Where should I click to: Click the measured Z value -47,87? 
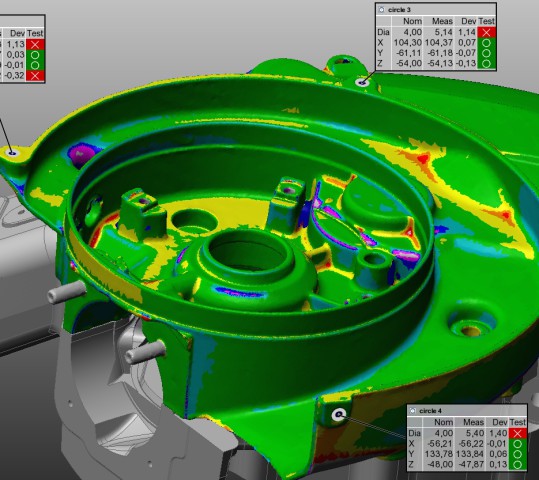click(x=472, y=465)
